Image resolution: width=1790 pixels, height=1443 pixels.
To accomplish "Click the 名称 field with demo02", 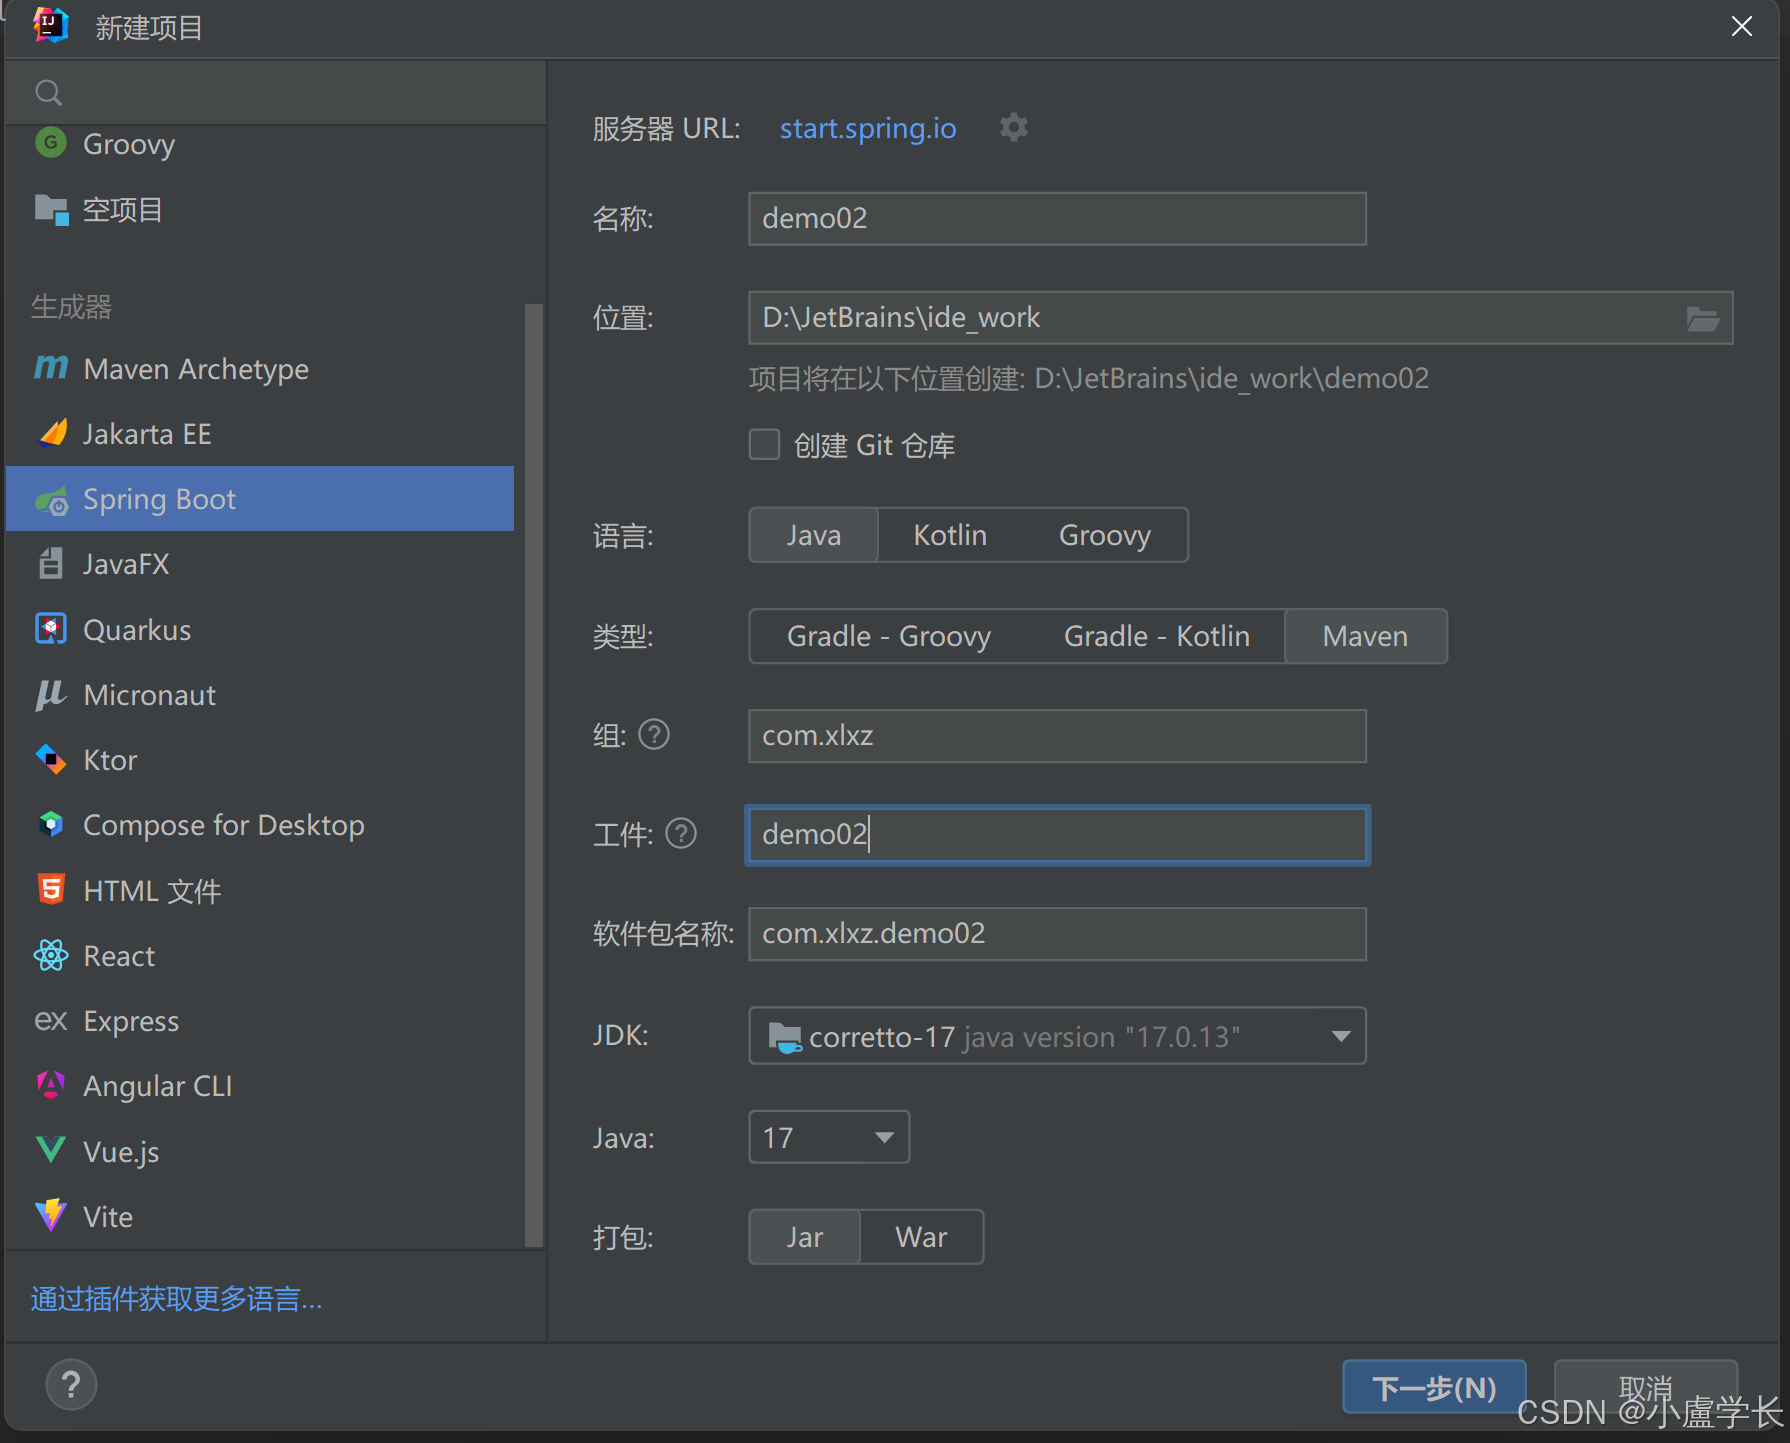I will point(1057,218).
